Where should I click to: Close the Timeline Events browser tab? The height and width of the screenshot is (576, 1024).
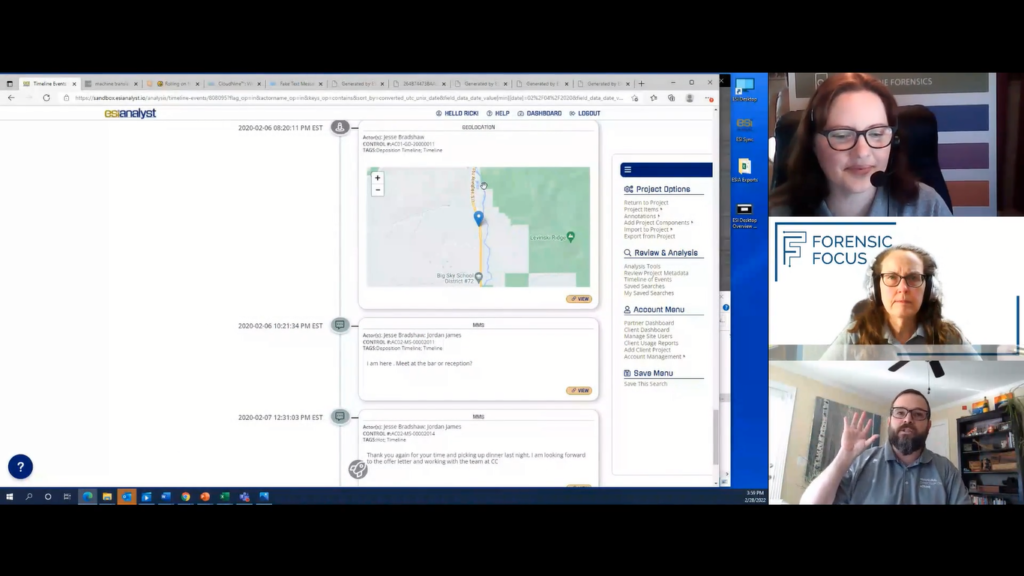74,84
